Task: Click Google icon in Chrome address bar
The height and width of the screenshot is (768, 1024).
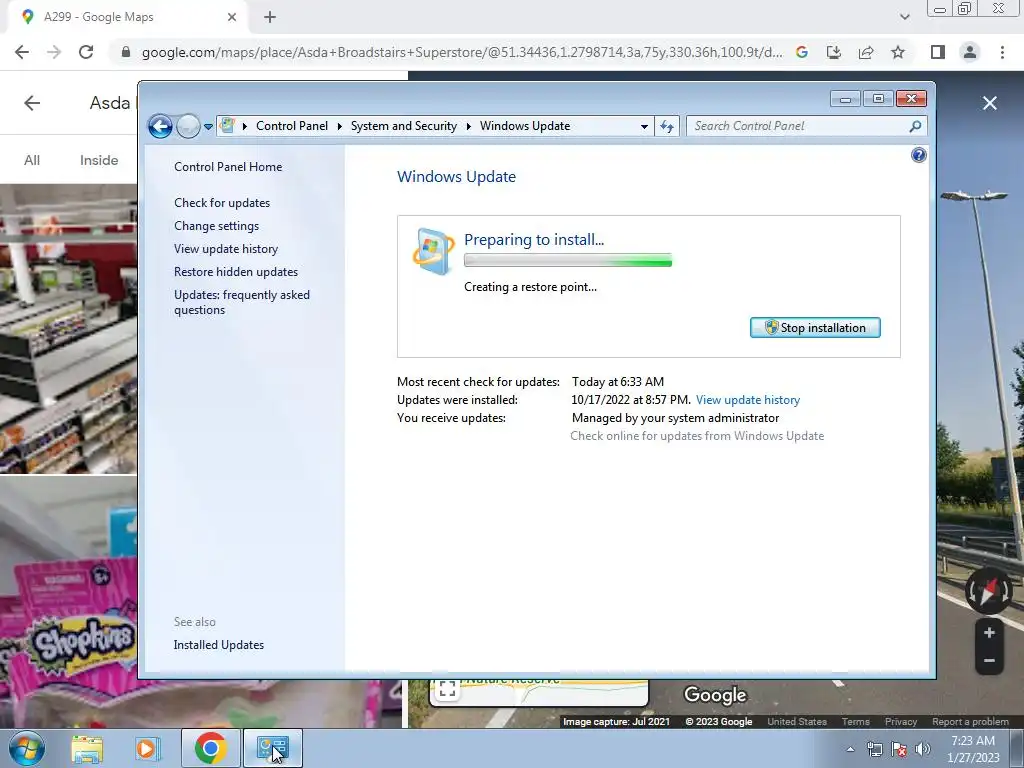Action: click(802, 52)
